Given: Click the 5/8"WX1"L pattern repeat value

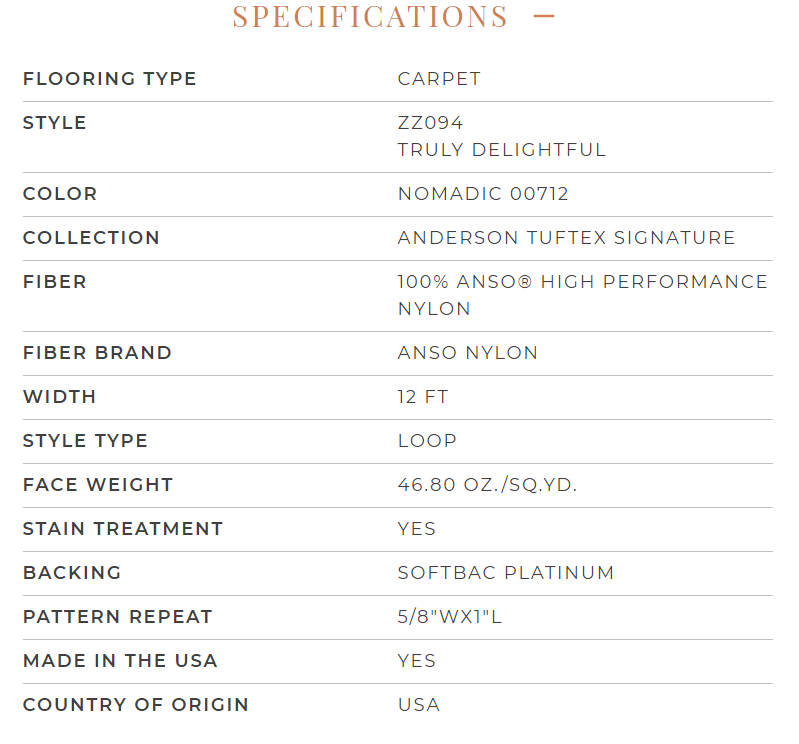Looking at the screenshot, I should click(x=450, y=617).
